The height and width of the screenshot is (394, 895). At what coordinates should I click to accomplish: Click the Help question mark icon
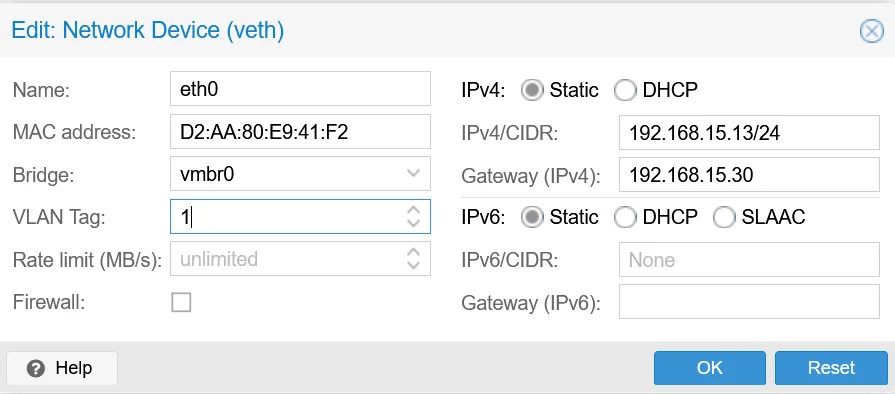pyautogui.click(x=35, y=368)
